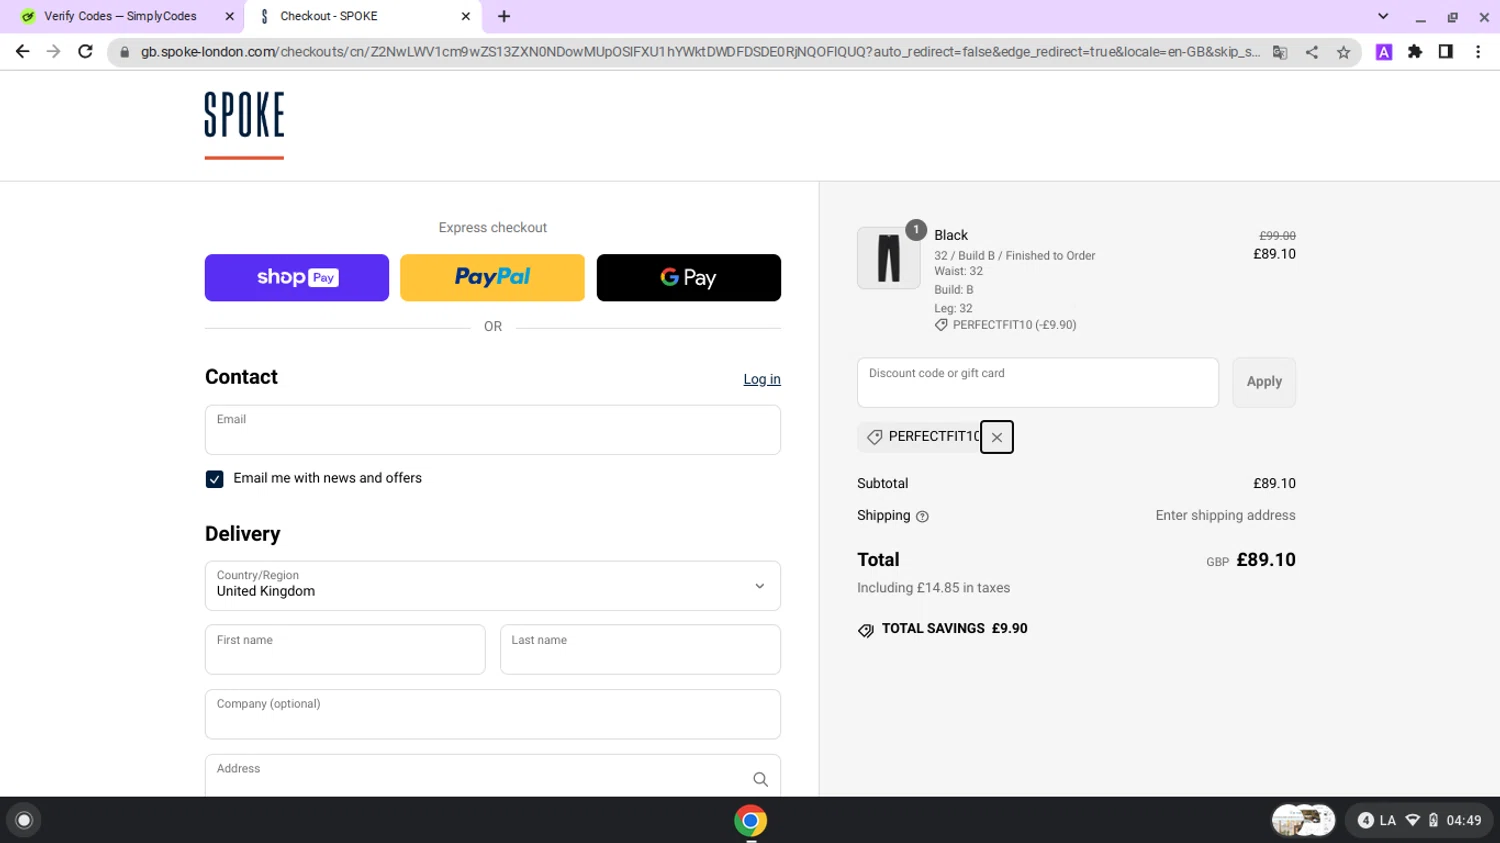Viewport: 1500px width, 843px height.
Task: Click the total savings tag icon
Action: click(866, 630)
